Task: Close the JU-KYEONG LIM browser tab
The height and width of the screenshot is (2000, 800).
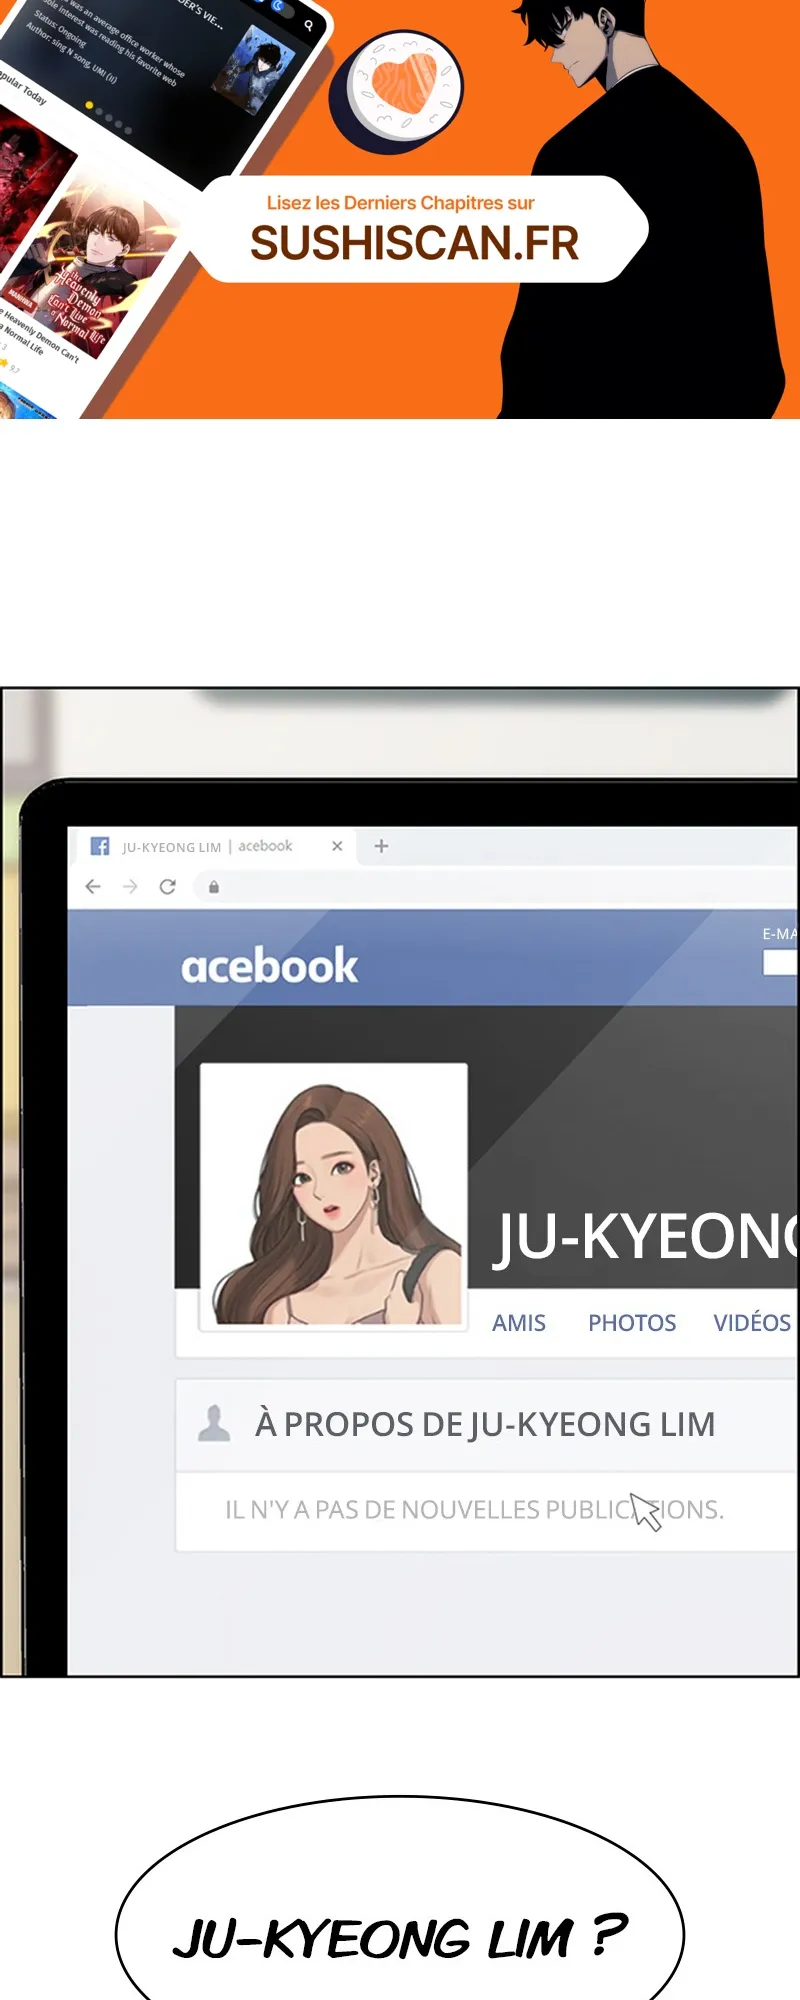Action: [x=337, y=846]
